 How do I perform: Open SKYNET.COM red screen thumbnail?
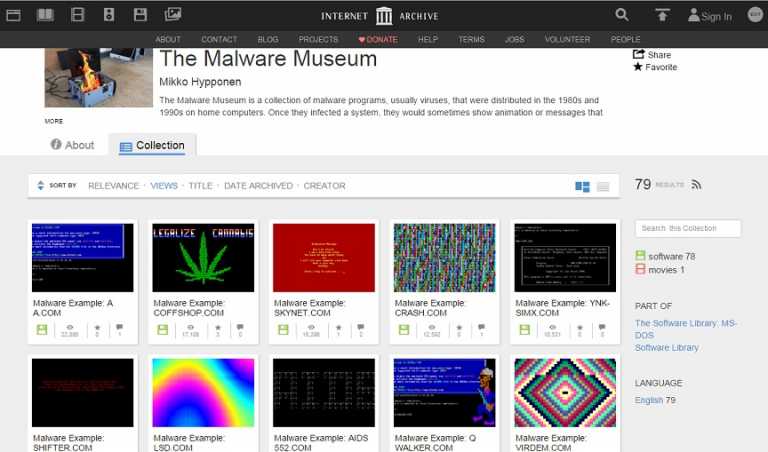324,258
